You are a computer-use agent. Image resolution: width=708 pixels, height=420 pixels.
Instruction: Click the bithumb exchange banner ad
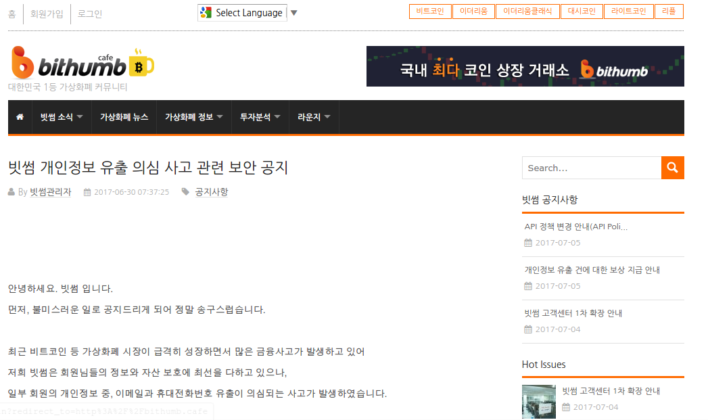(525, 66)
